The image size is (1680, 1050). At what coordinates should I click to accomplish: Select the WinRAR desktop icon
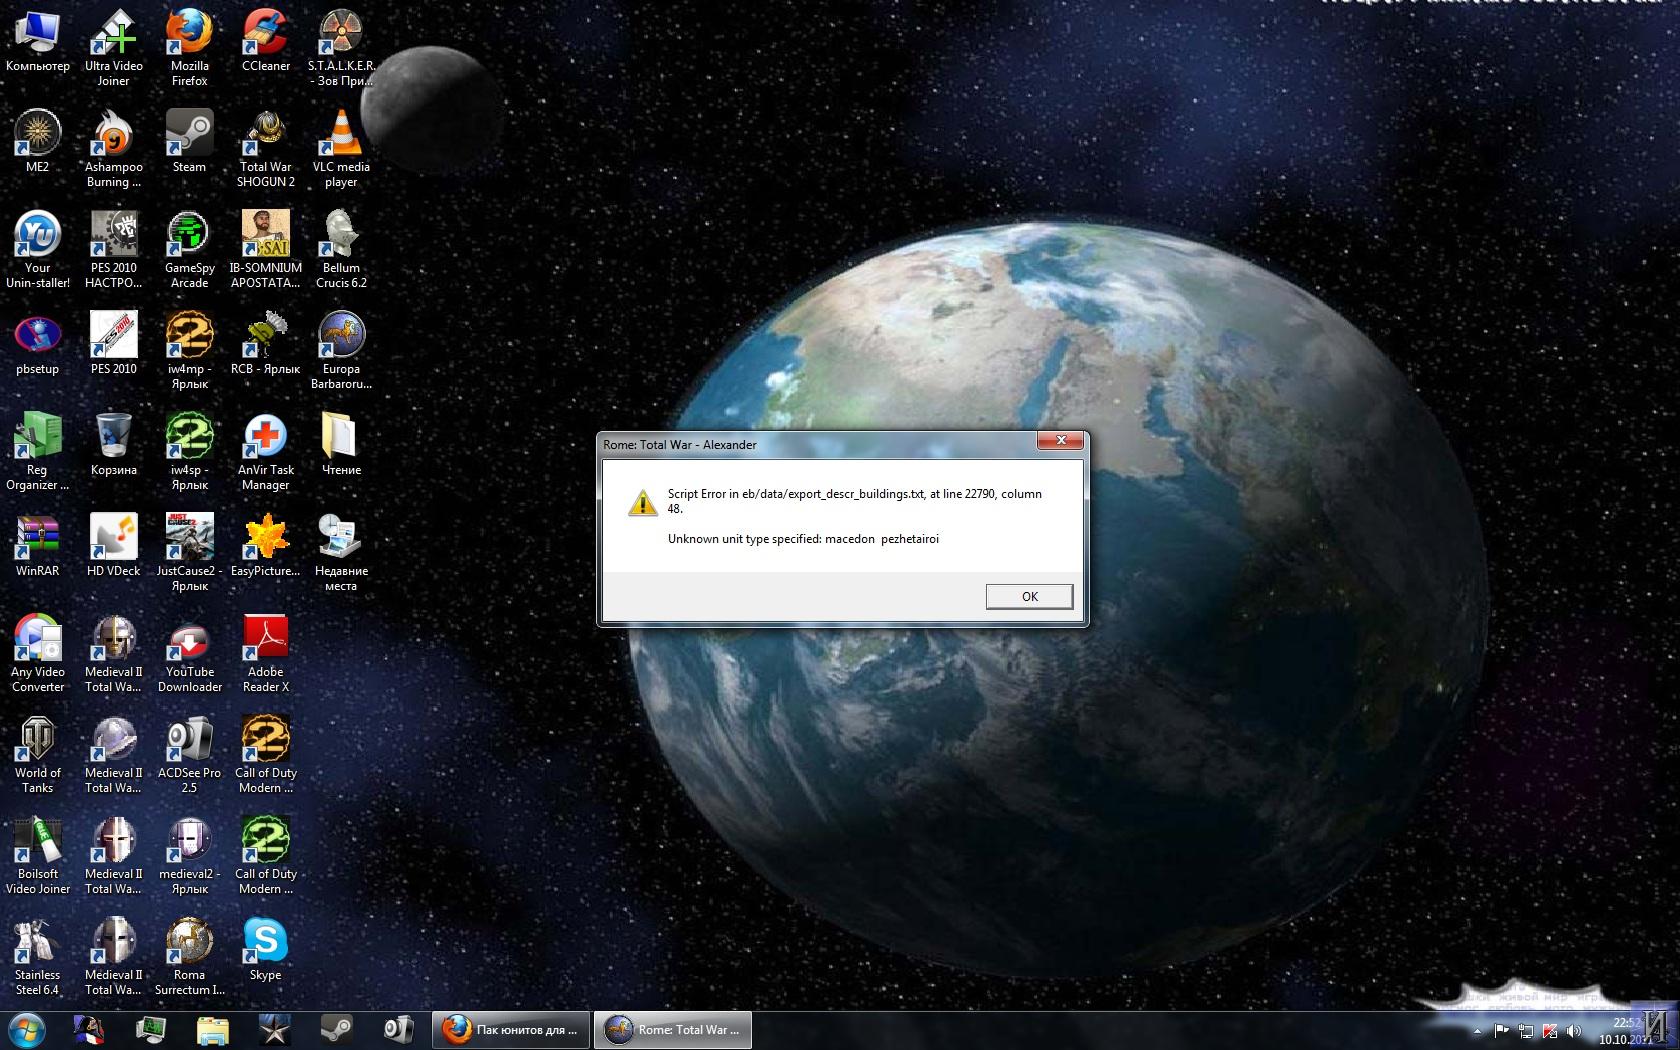tap(38, 545)
